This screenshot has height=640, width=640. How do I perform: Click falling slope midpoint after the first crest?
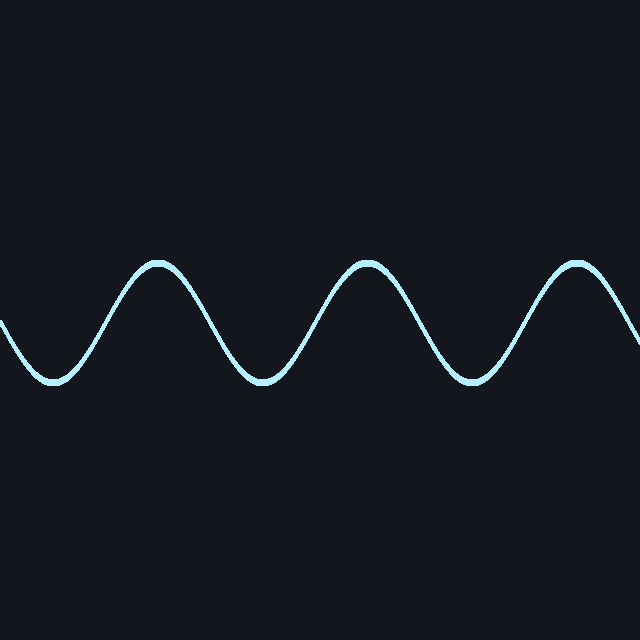pyautogui.click(x=210, y=322)
